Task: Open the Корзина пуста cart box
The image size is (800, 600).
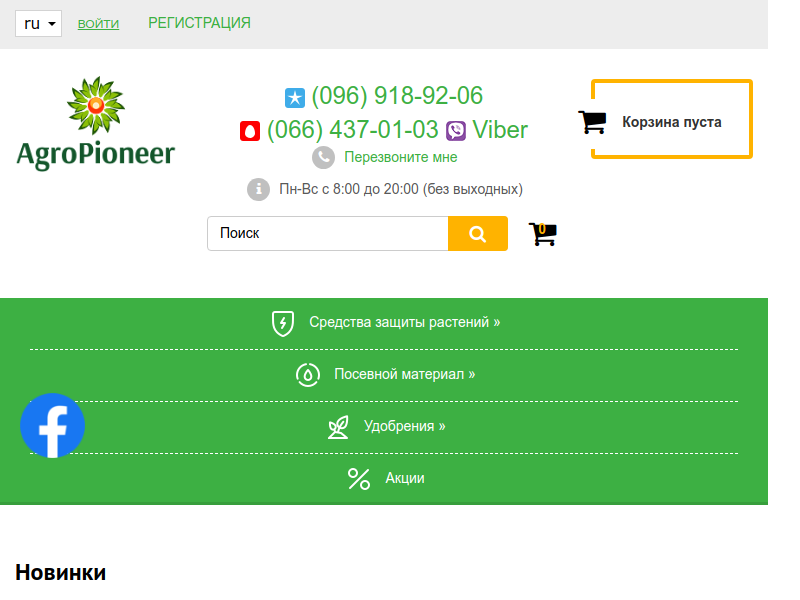Action: click(671, 119)
